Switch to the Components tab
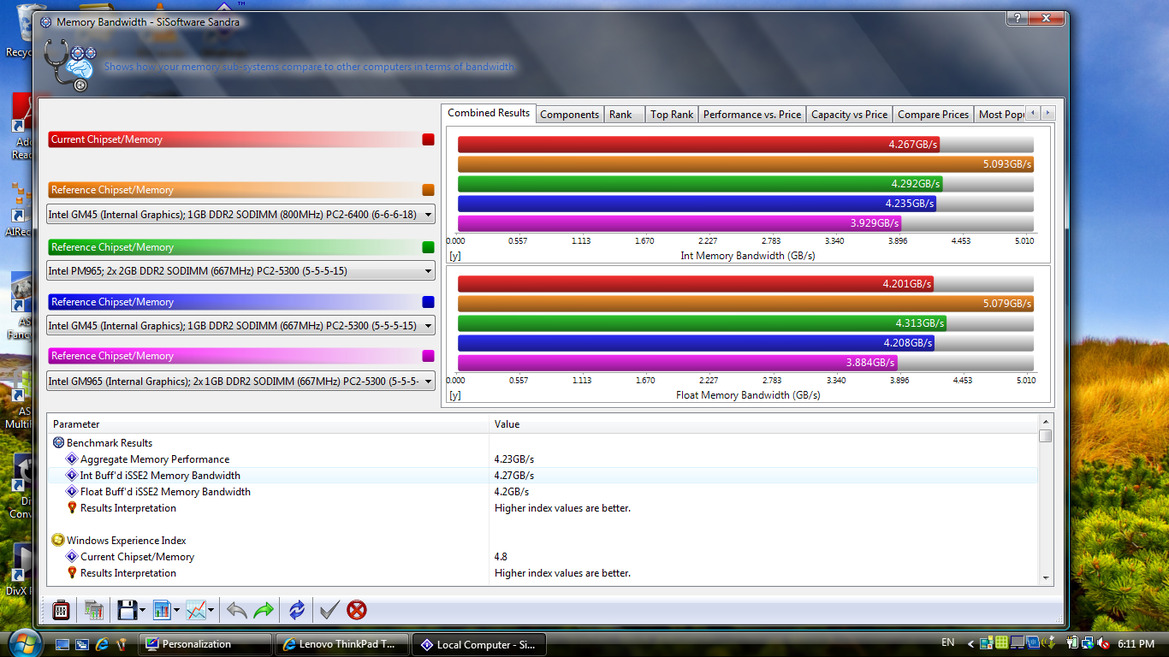 coord(570,114)
